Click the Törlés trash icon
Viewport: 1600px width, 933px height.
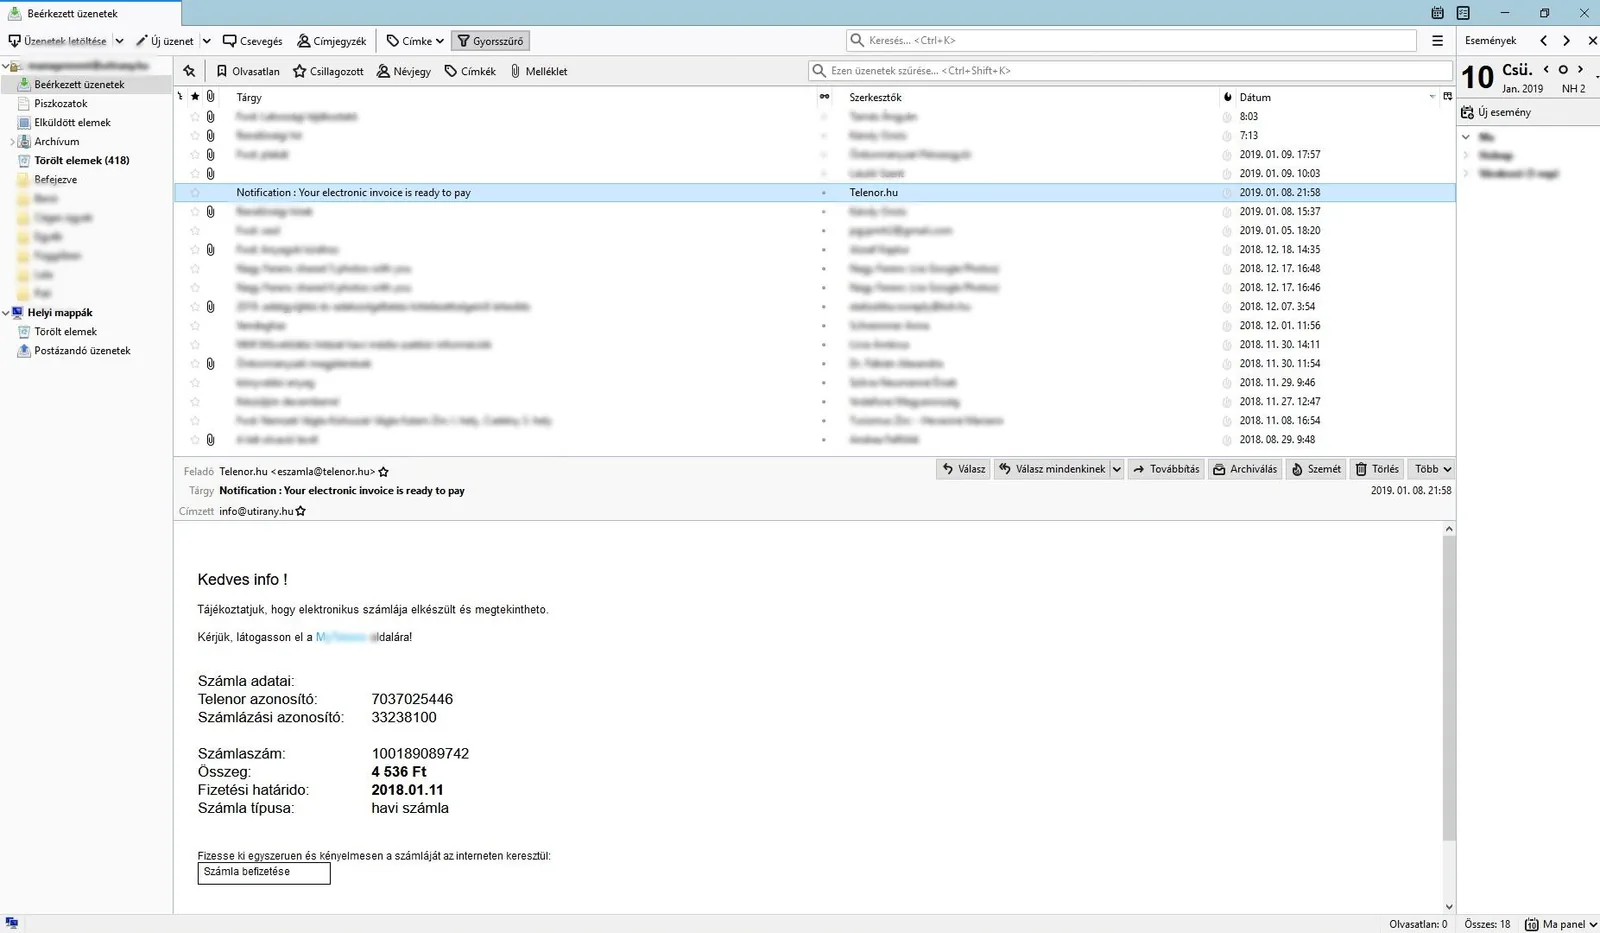coord(1361,469)
